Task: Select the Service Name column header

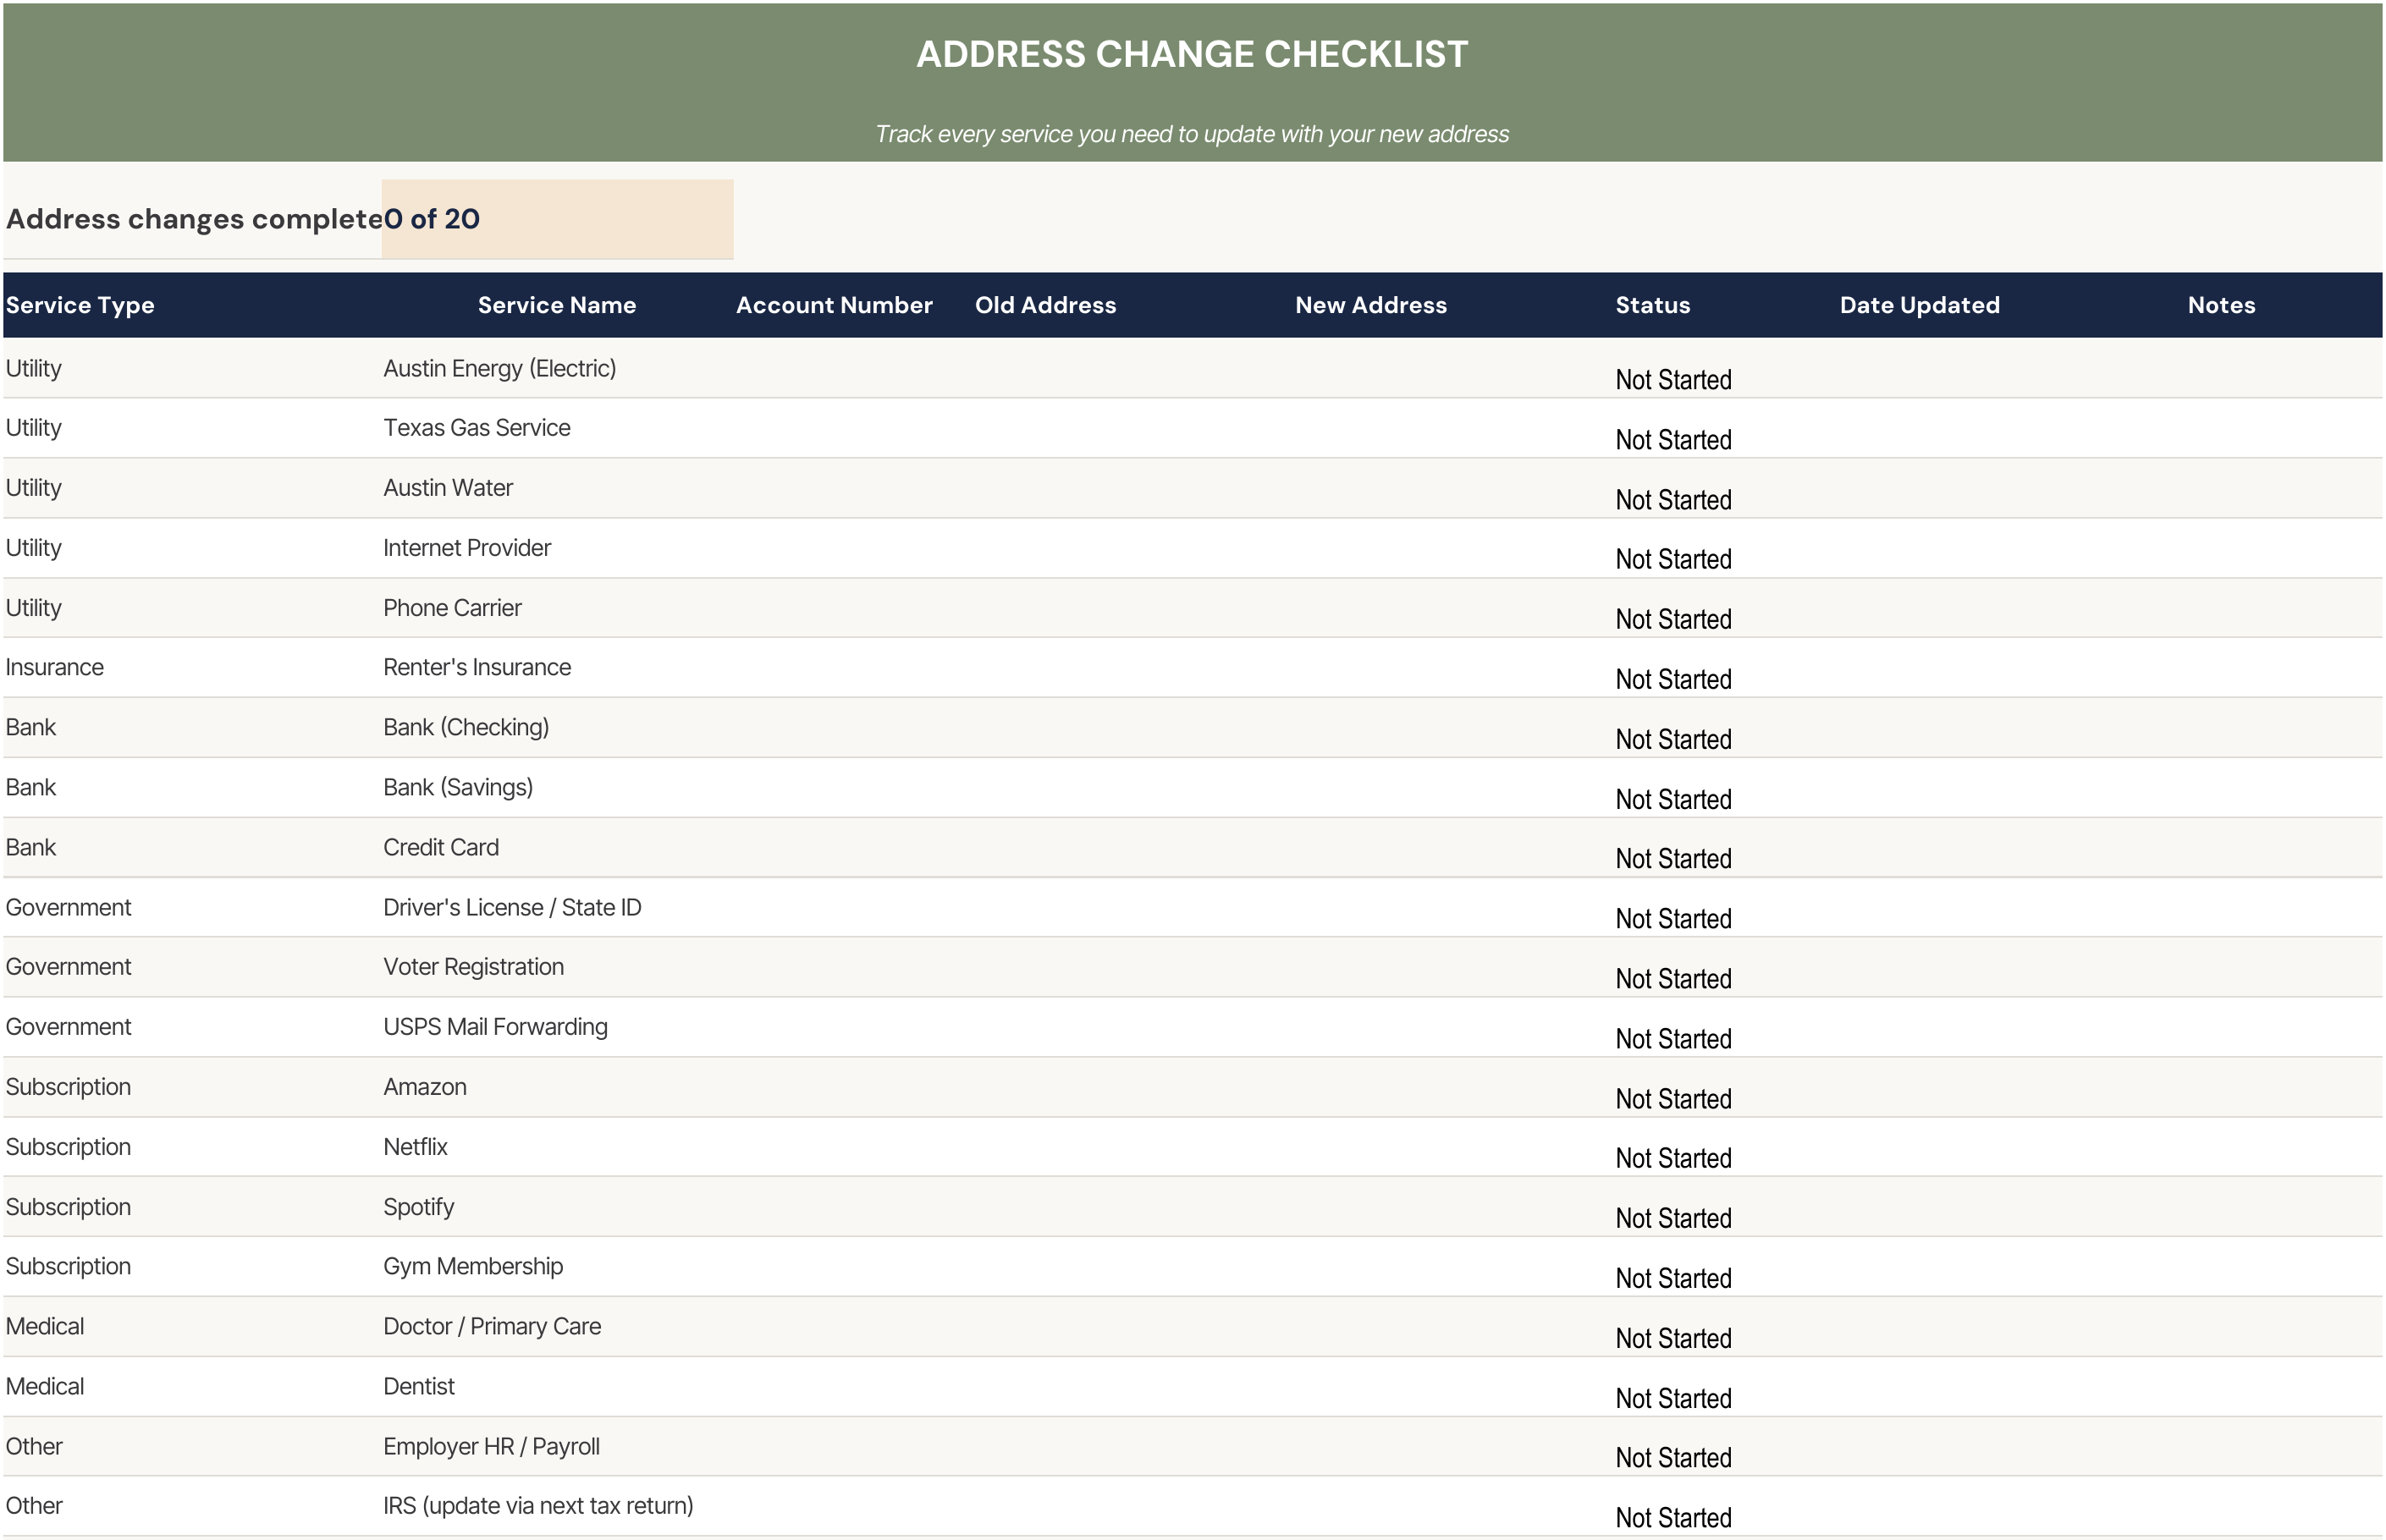Action: click(557, 305)
